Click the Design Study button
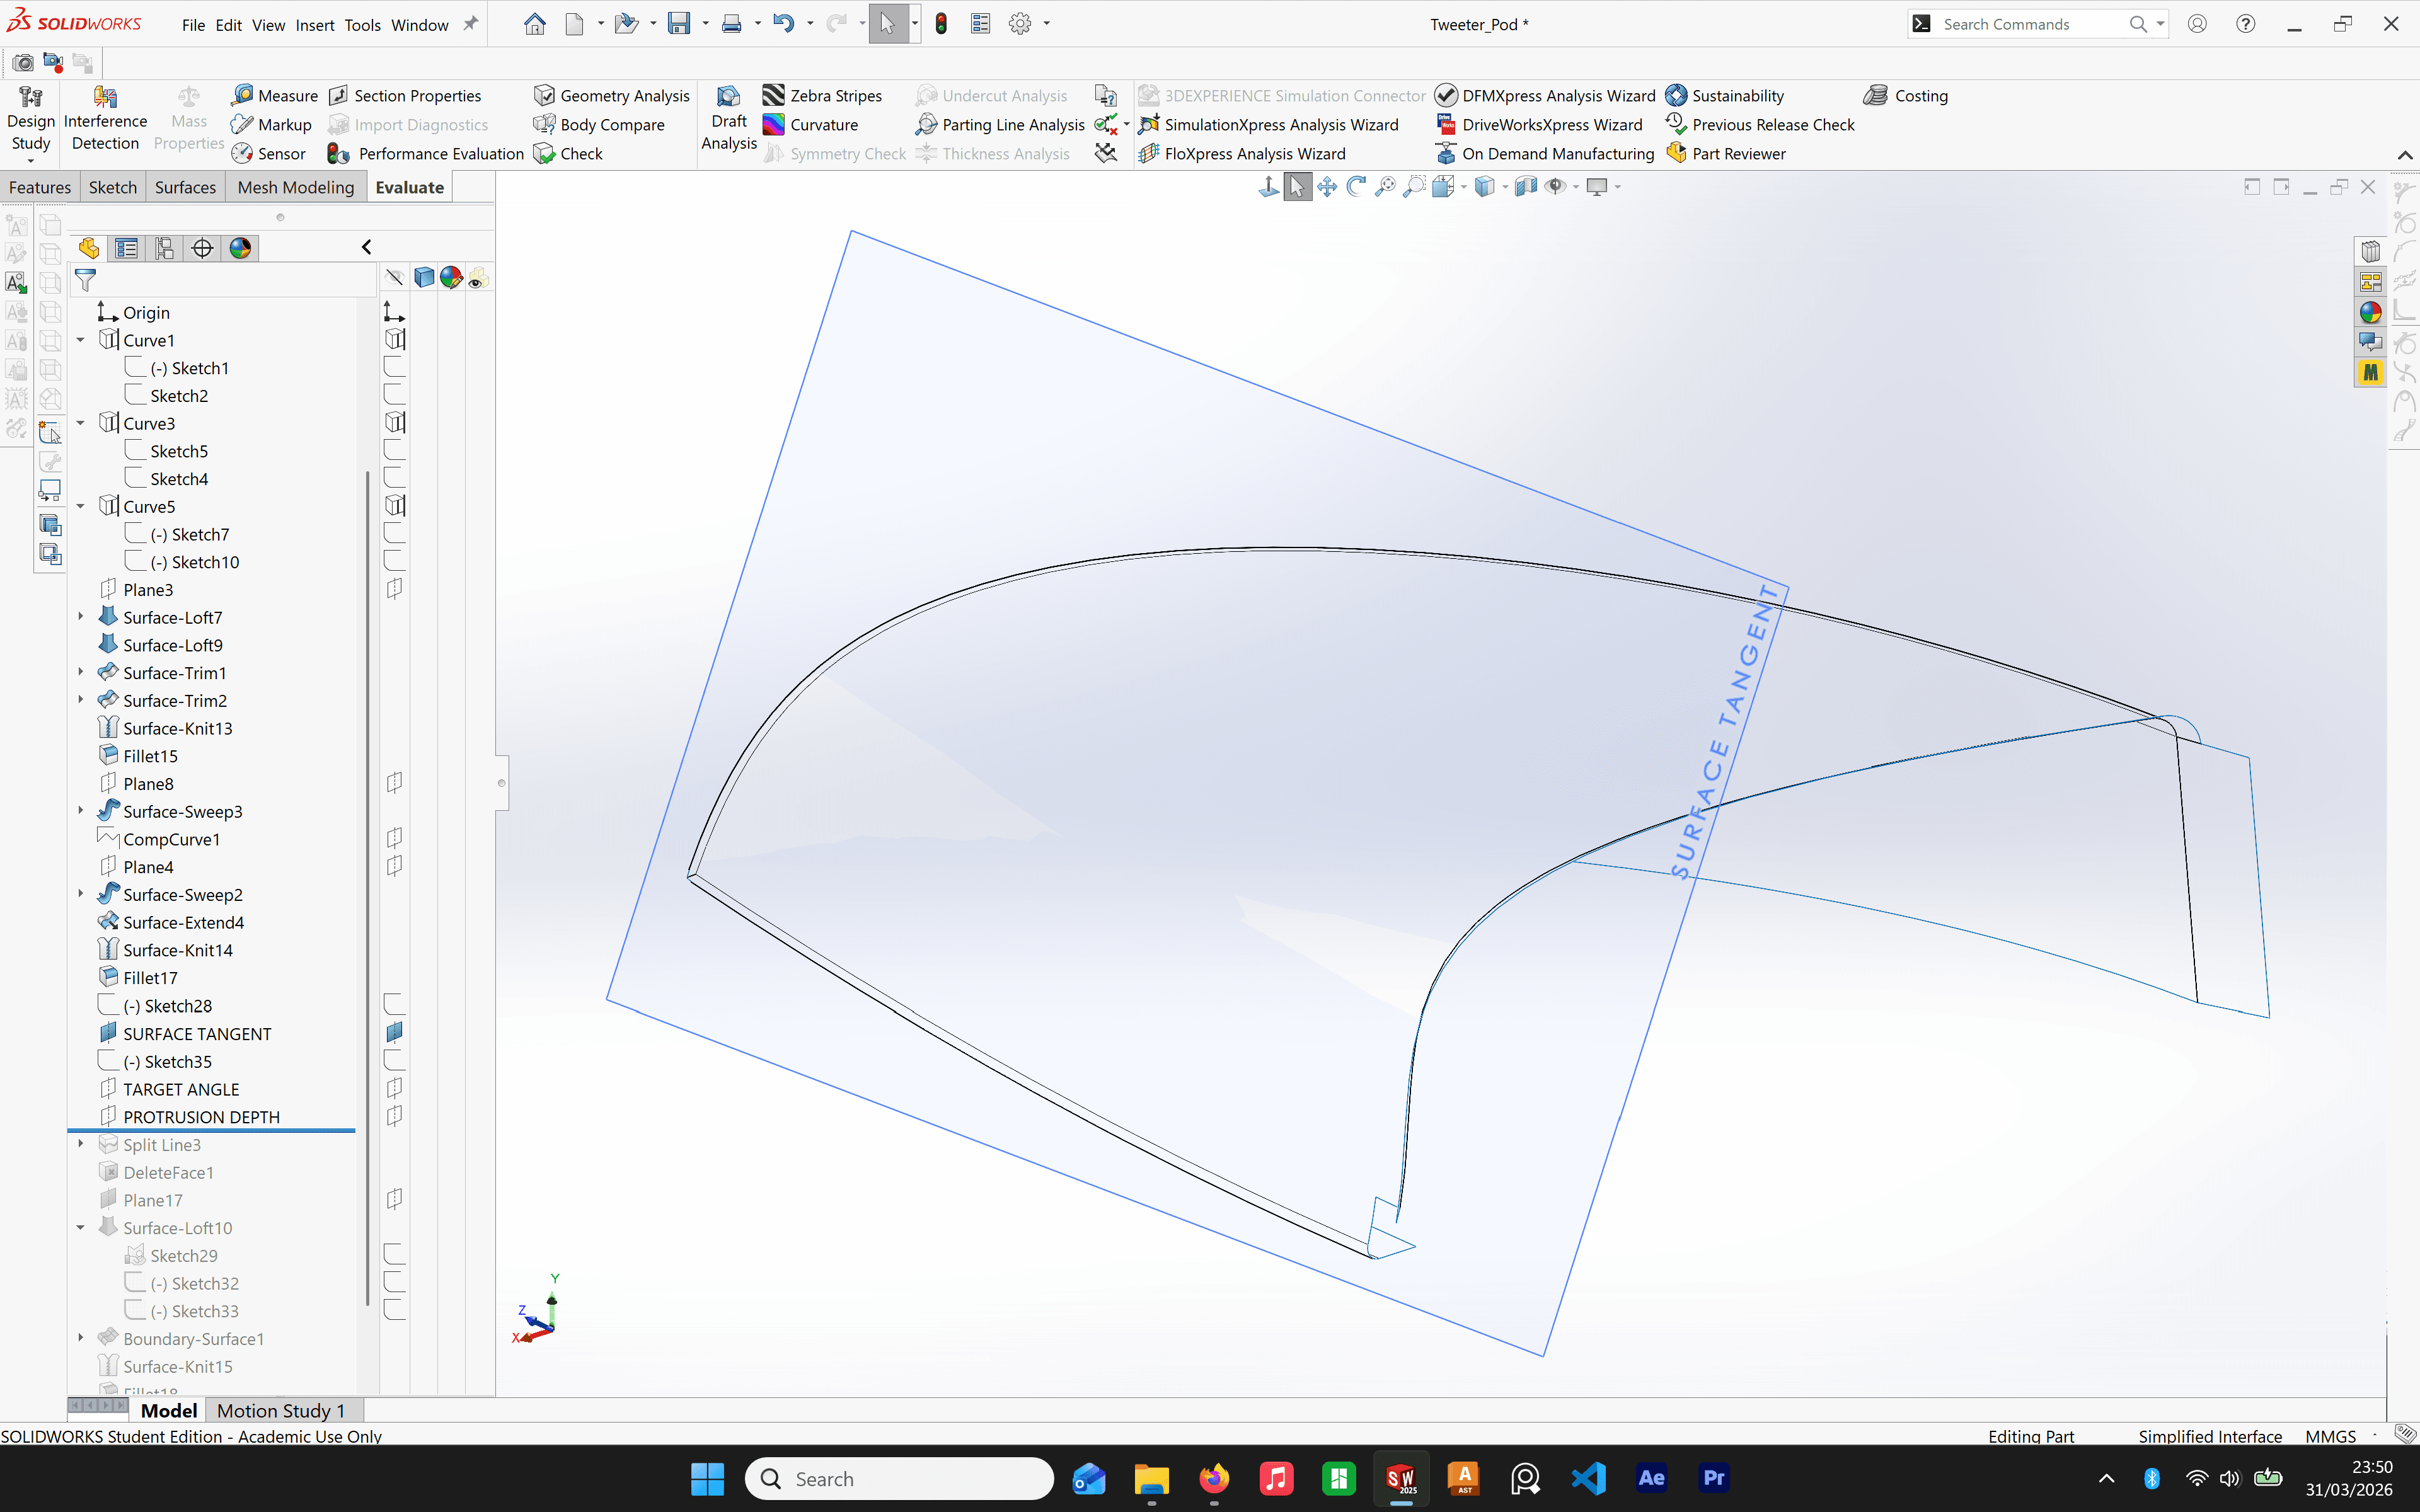 coord(31,124)
